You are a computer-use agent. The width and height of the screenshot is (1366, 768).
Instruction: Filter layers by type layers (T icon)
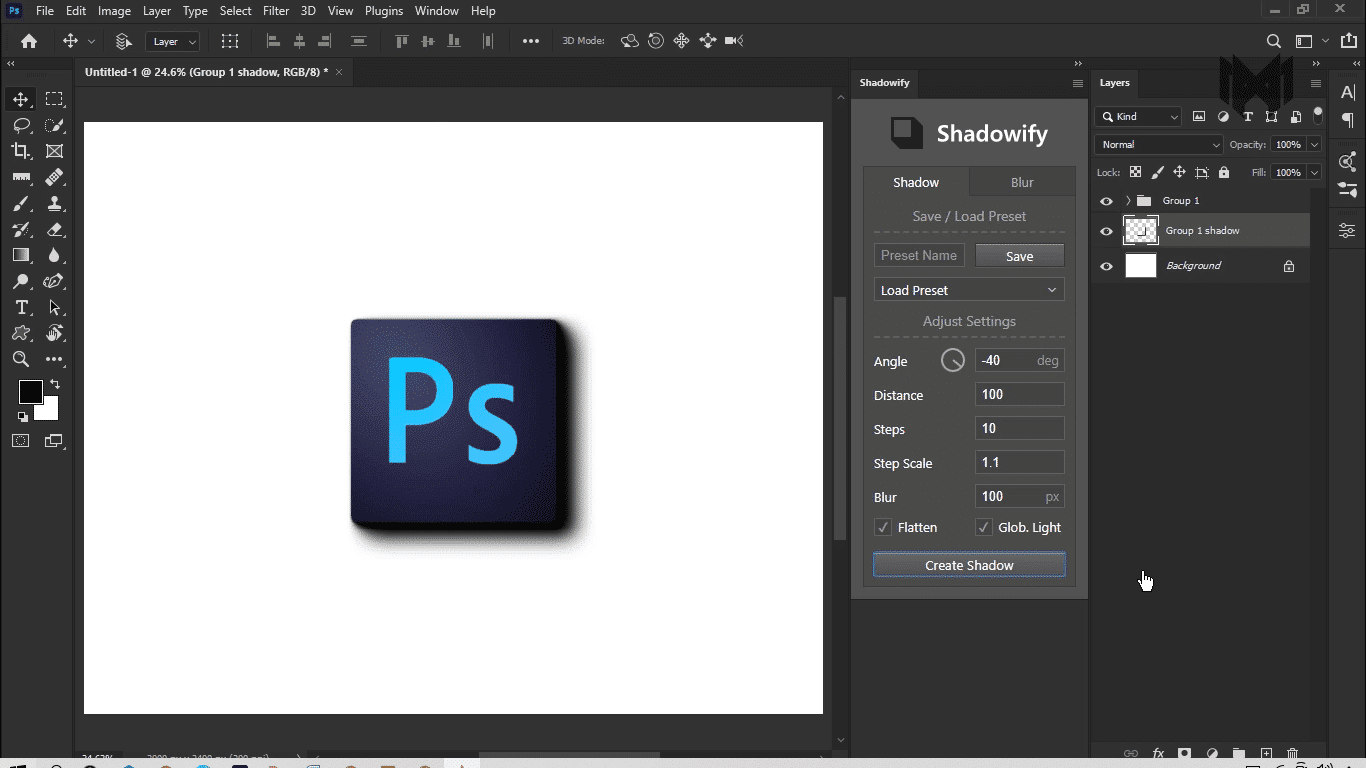pyautogui.click(x=1247, y=117)
